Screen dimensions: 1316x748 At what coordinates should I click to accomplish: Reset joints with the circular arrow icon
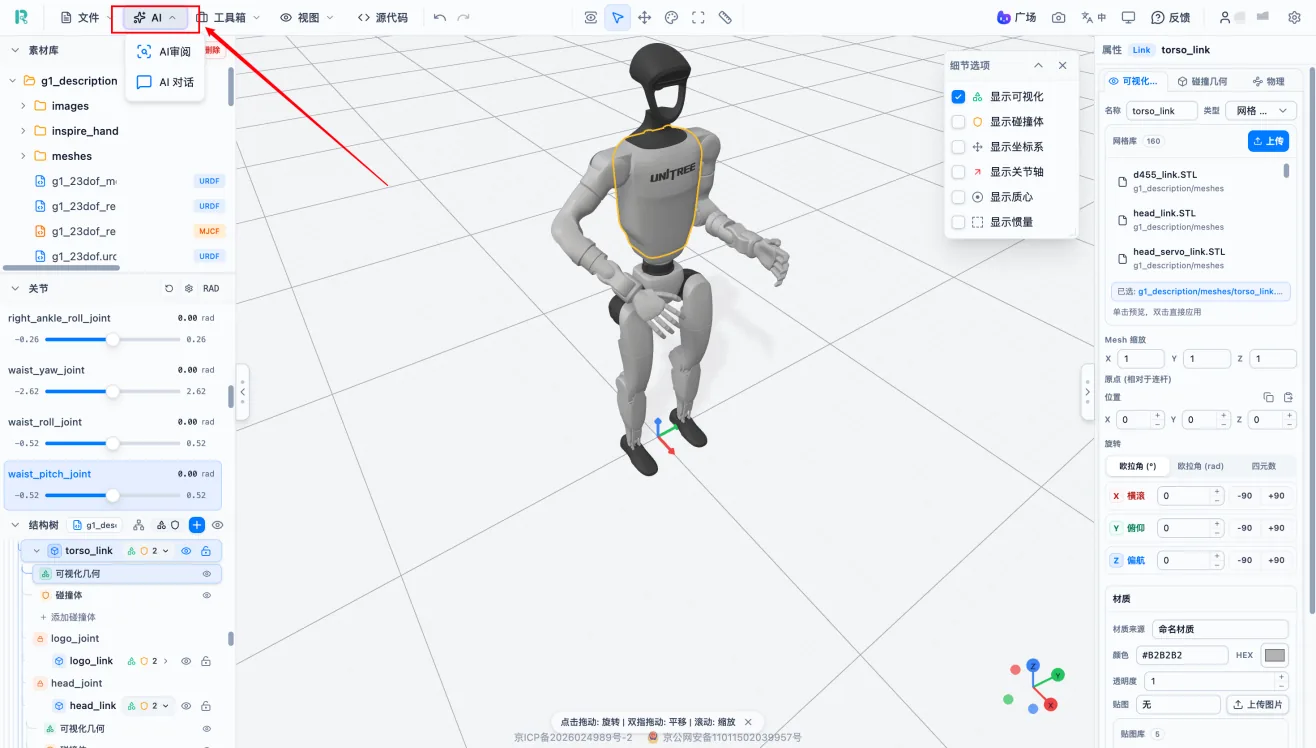(x=169, y=289)
